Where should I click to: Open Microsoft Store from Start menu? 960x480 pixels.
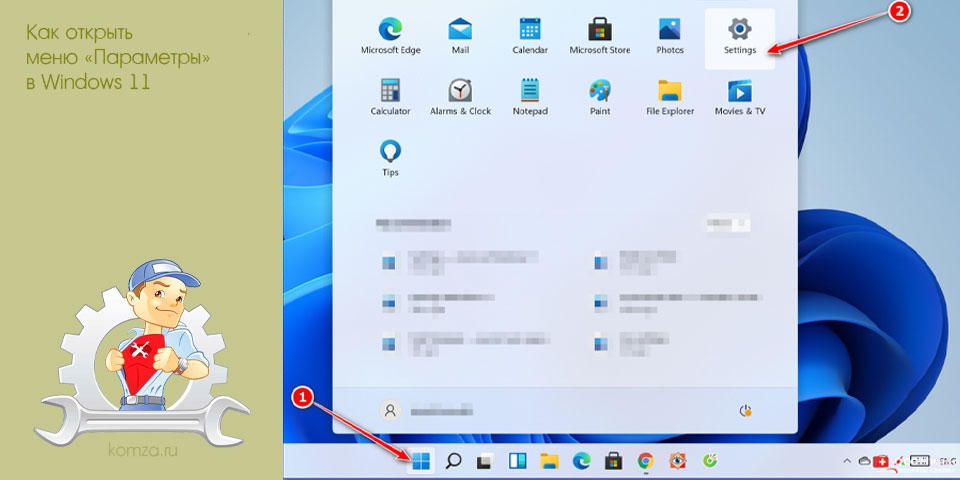pyautogui.click(x=599, y=37)
